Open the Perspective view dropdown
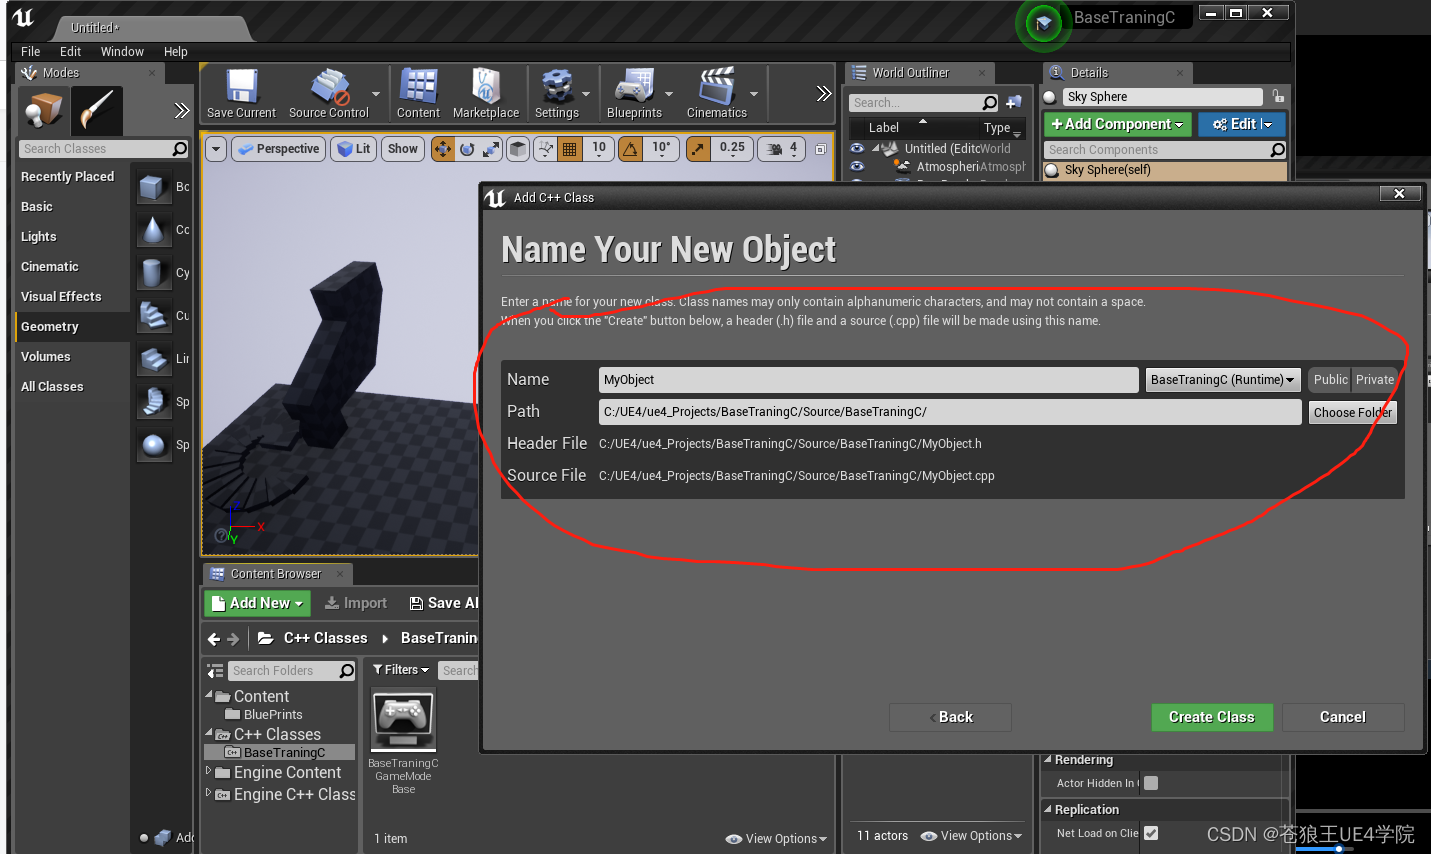This screenshot has height=854, width=1431. [x=278, y=148]
